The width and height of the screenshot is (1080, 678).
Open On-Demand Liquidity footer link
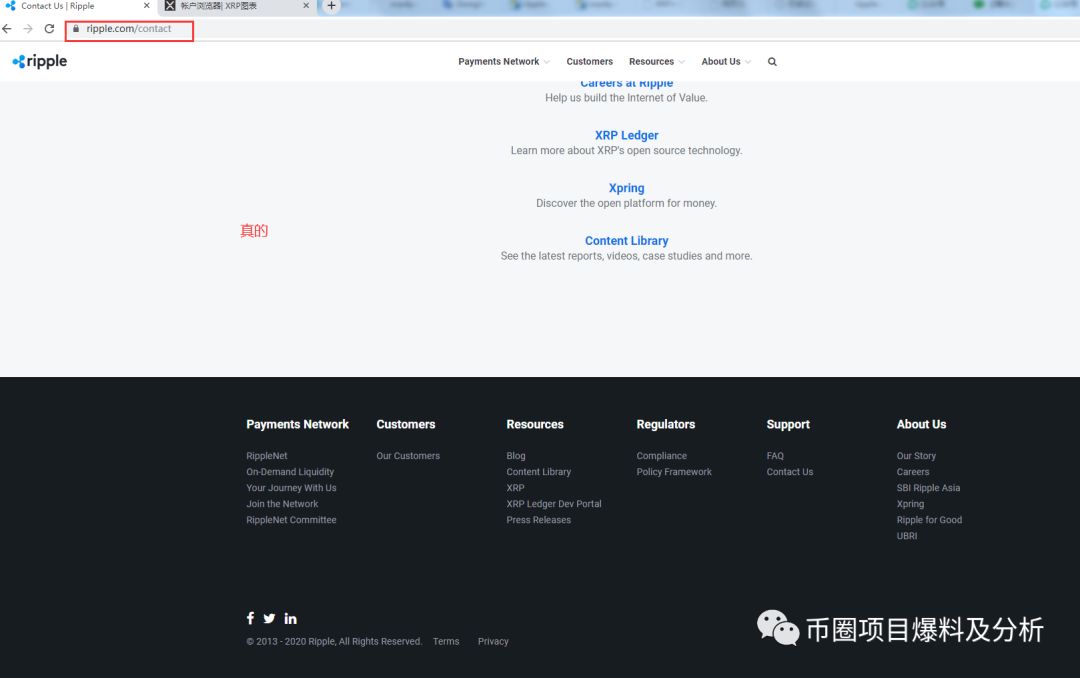290,472
